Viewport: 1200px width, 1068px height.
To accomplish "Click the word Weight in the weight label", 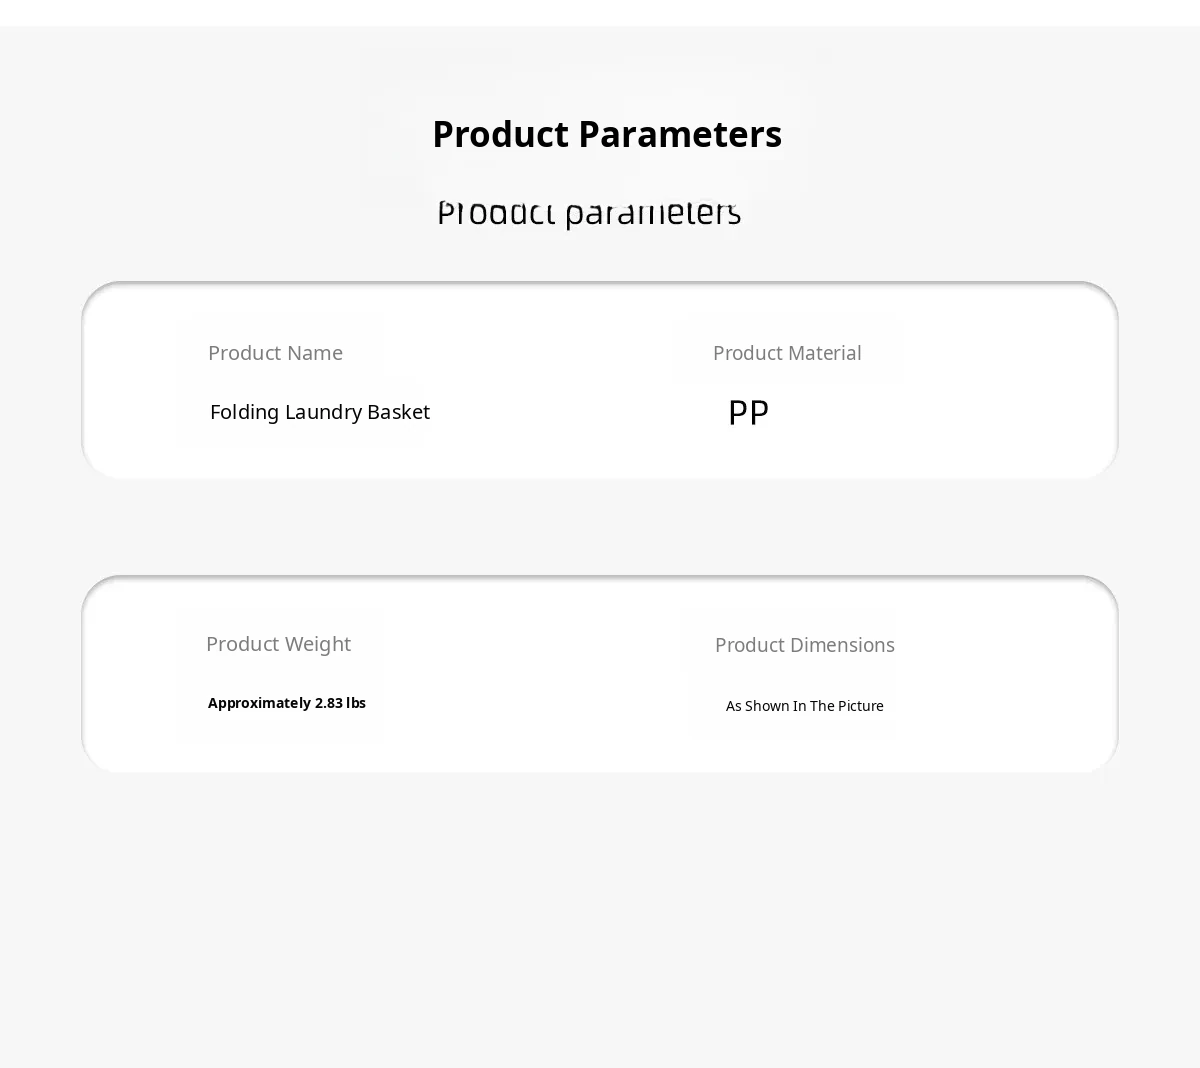I will (x=314, y=644).
